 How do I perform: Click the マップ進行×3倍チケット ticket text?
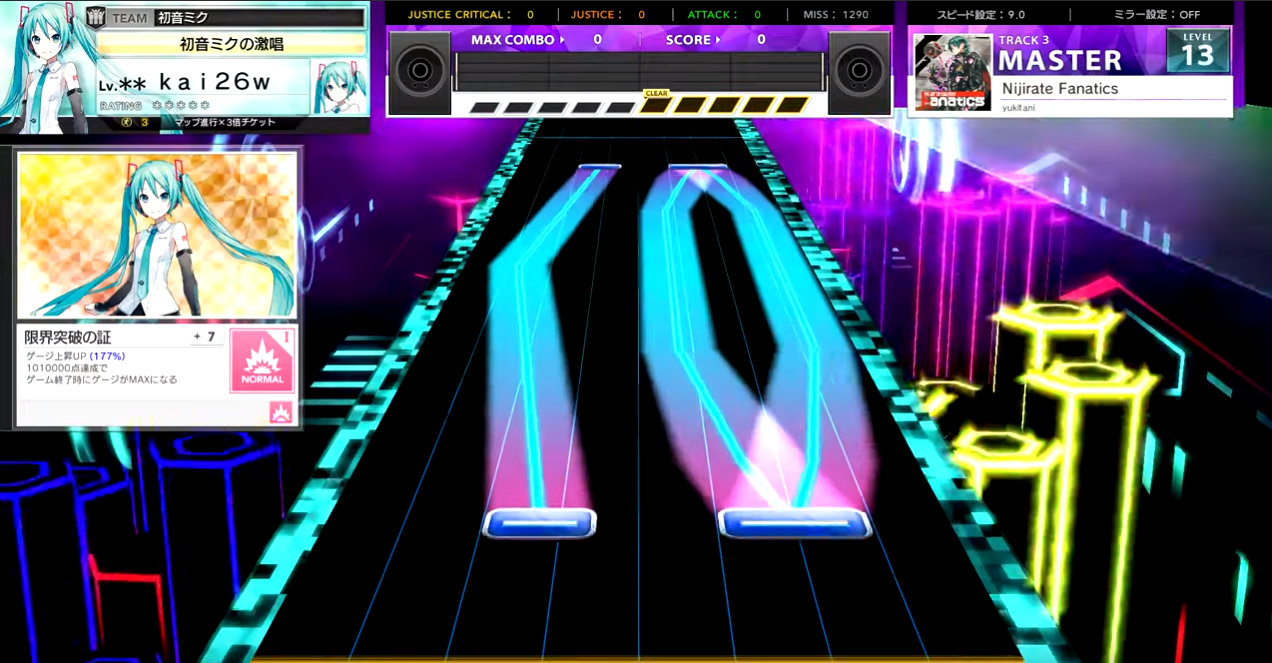pyautogui.click(x=225, y=122)
